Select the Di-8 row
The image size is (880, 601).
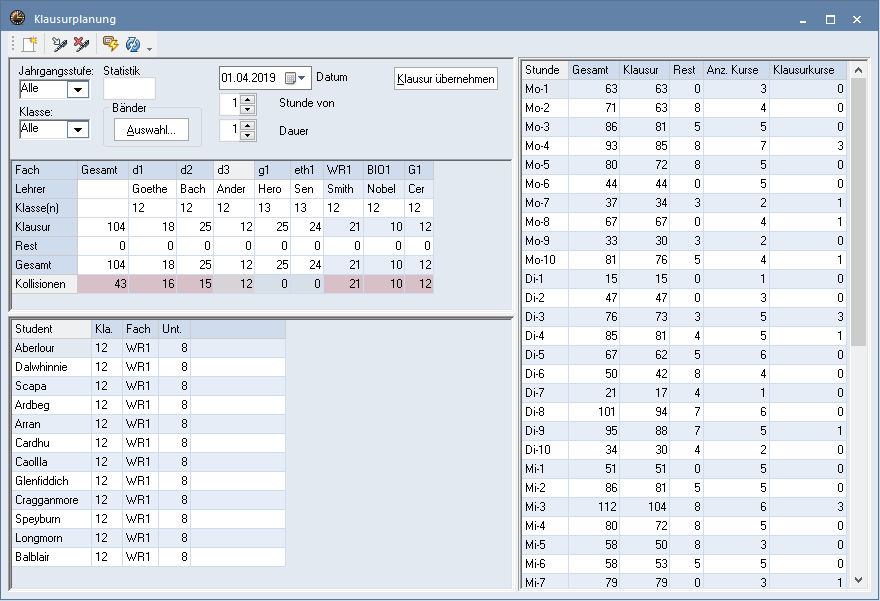(684, 412)
